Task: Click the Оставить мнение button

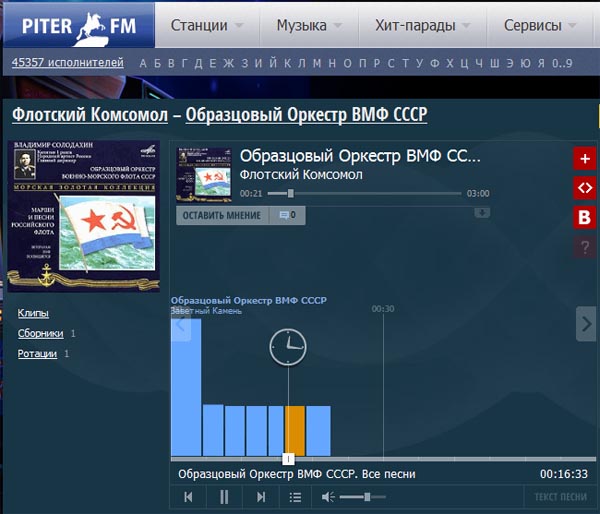Action: pyautogui.click(x=222, y=215)
